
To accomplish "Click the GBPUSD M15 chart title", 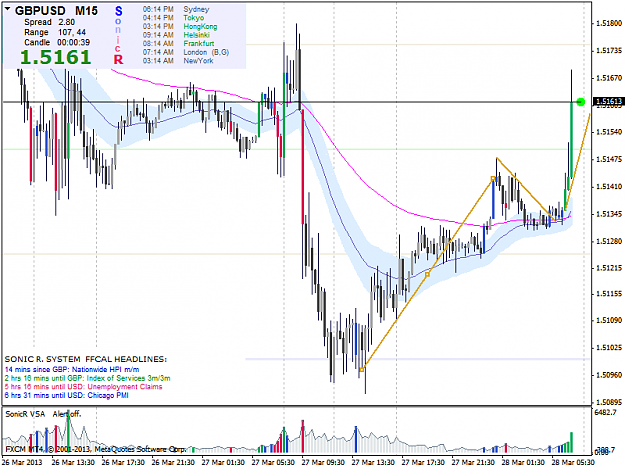I will point(56,10).
